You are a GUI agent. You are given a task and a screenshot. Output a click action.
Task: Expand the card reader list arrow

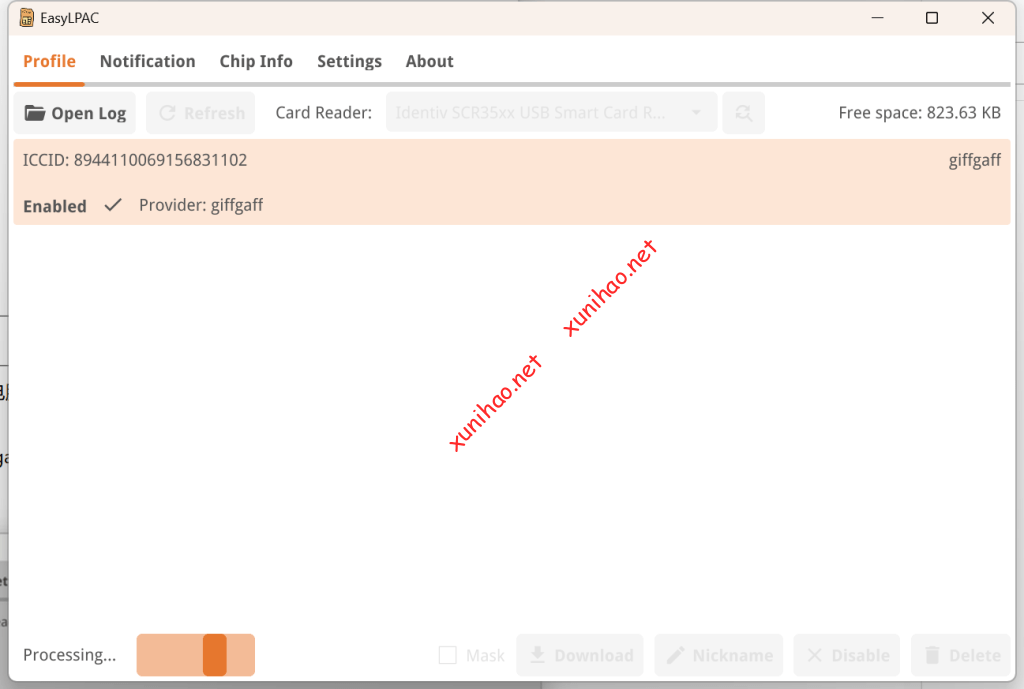click(x=696, y=113)
